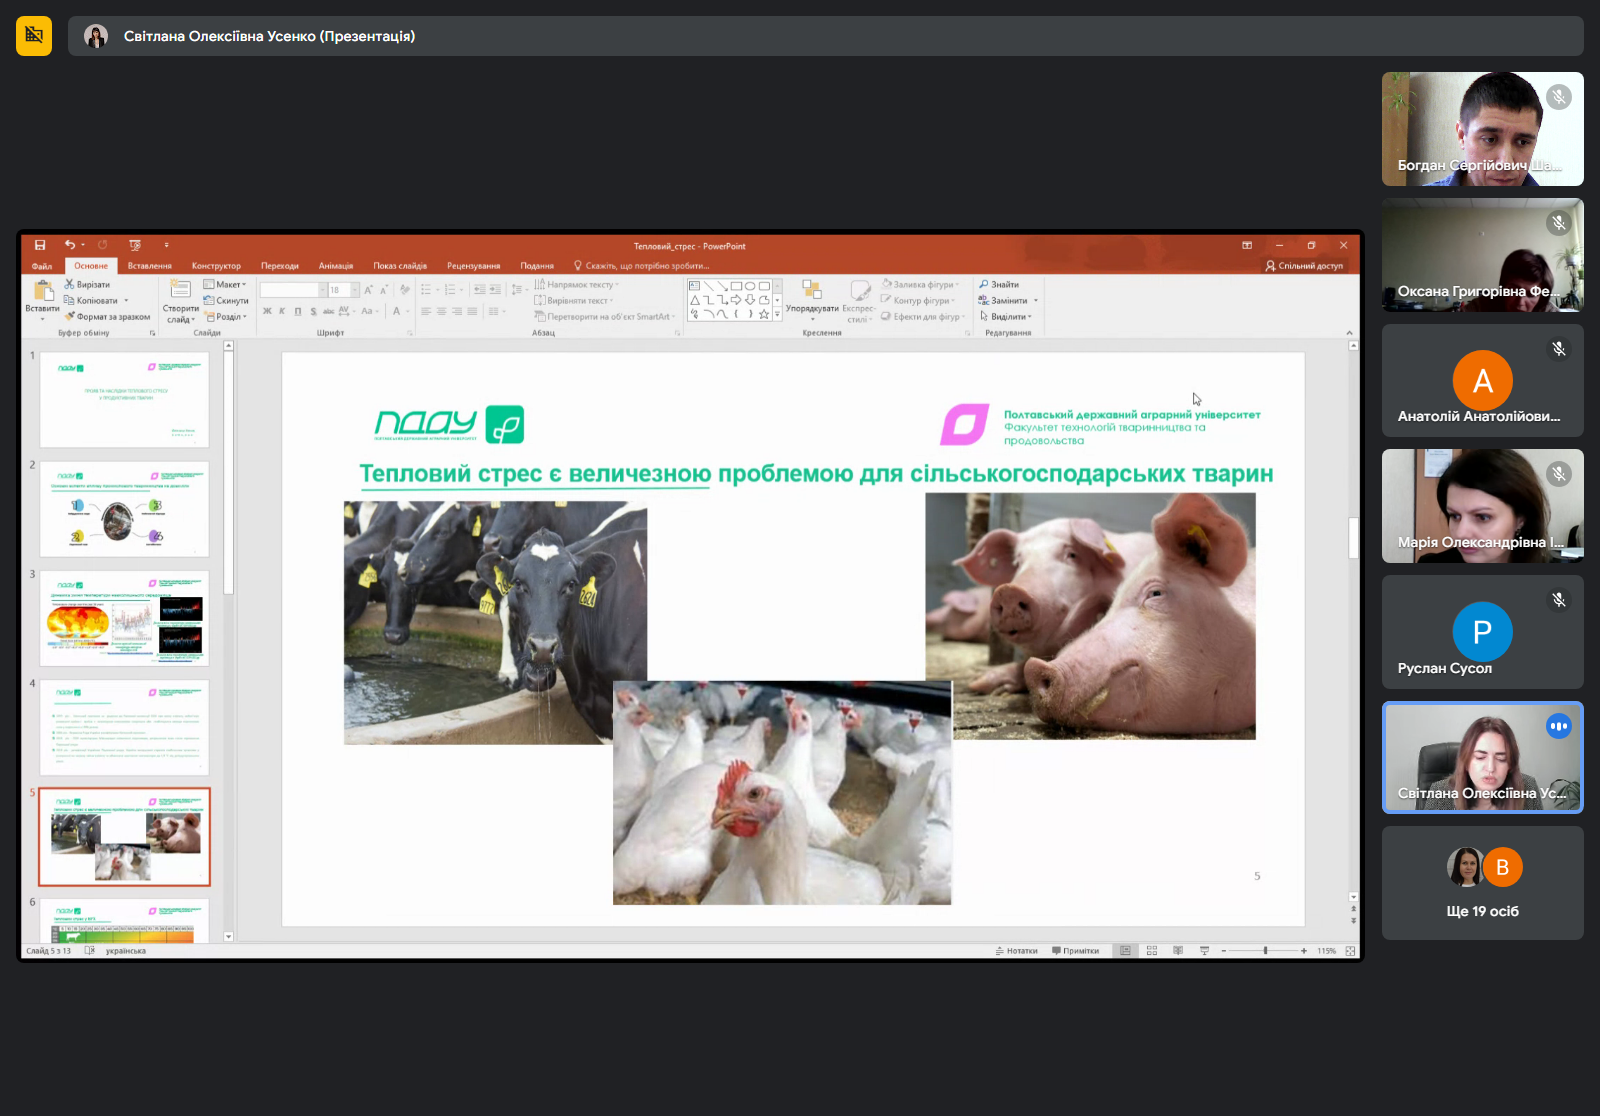Toggle Underline (П) formatting
This screenshot has height=1116, width=1600.
(x=298, y=311)
